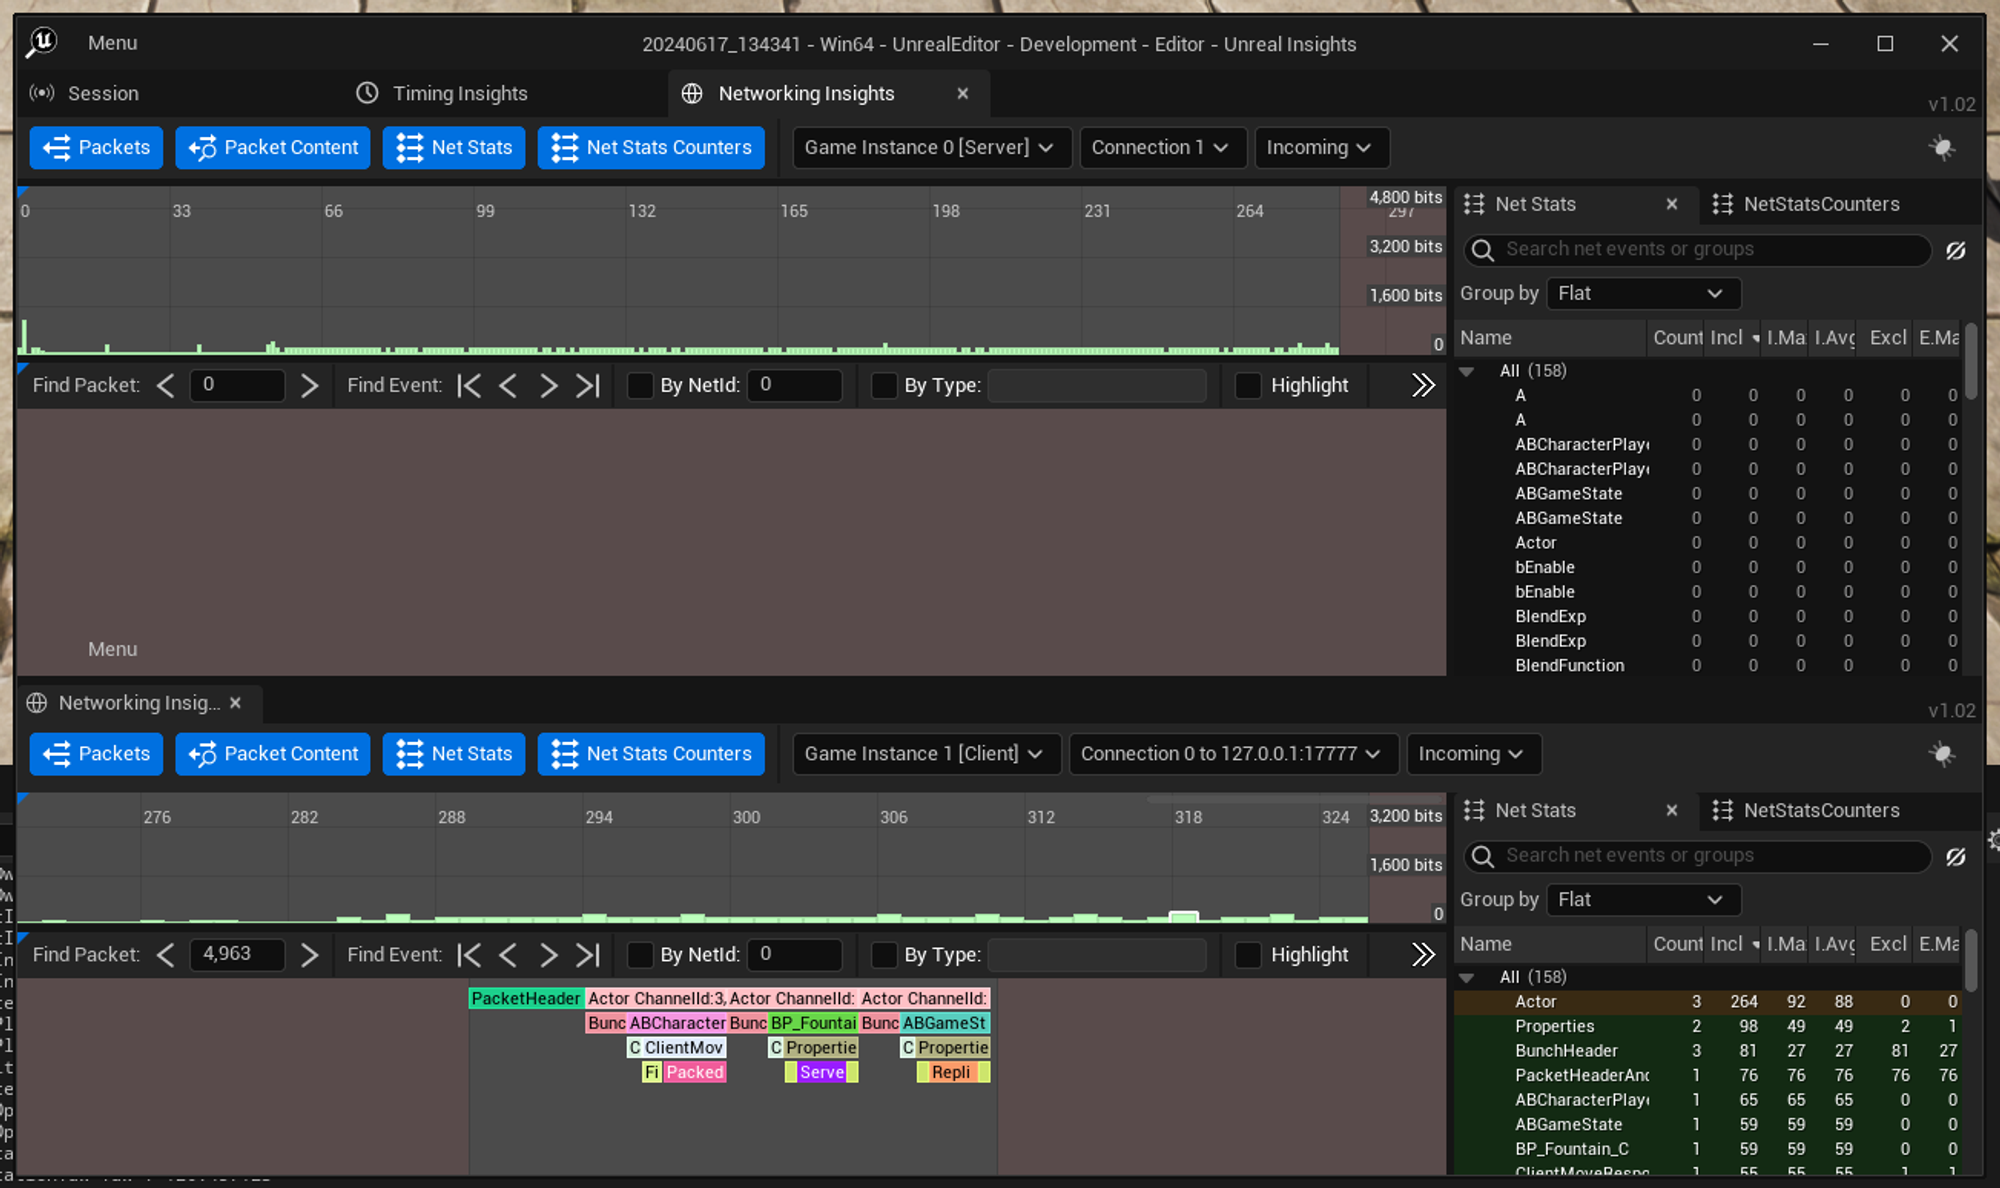This screenshot has height=1188, width=2000.
Task: Jump to first event in bottom panel
Action: [x=469, y=955]
